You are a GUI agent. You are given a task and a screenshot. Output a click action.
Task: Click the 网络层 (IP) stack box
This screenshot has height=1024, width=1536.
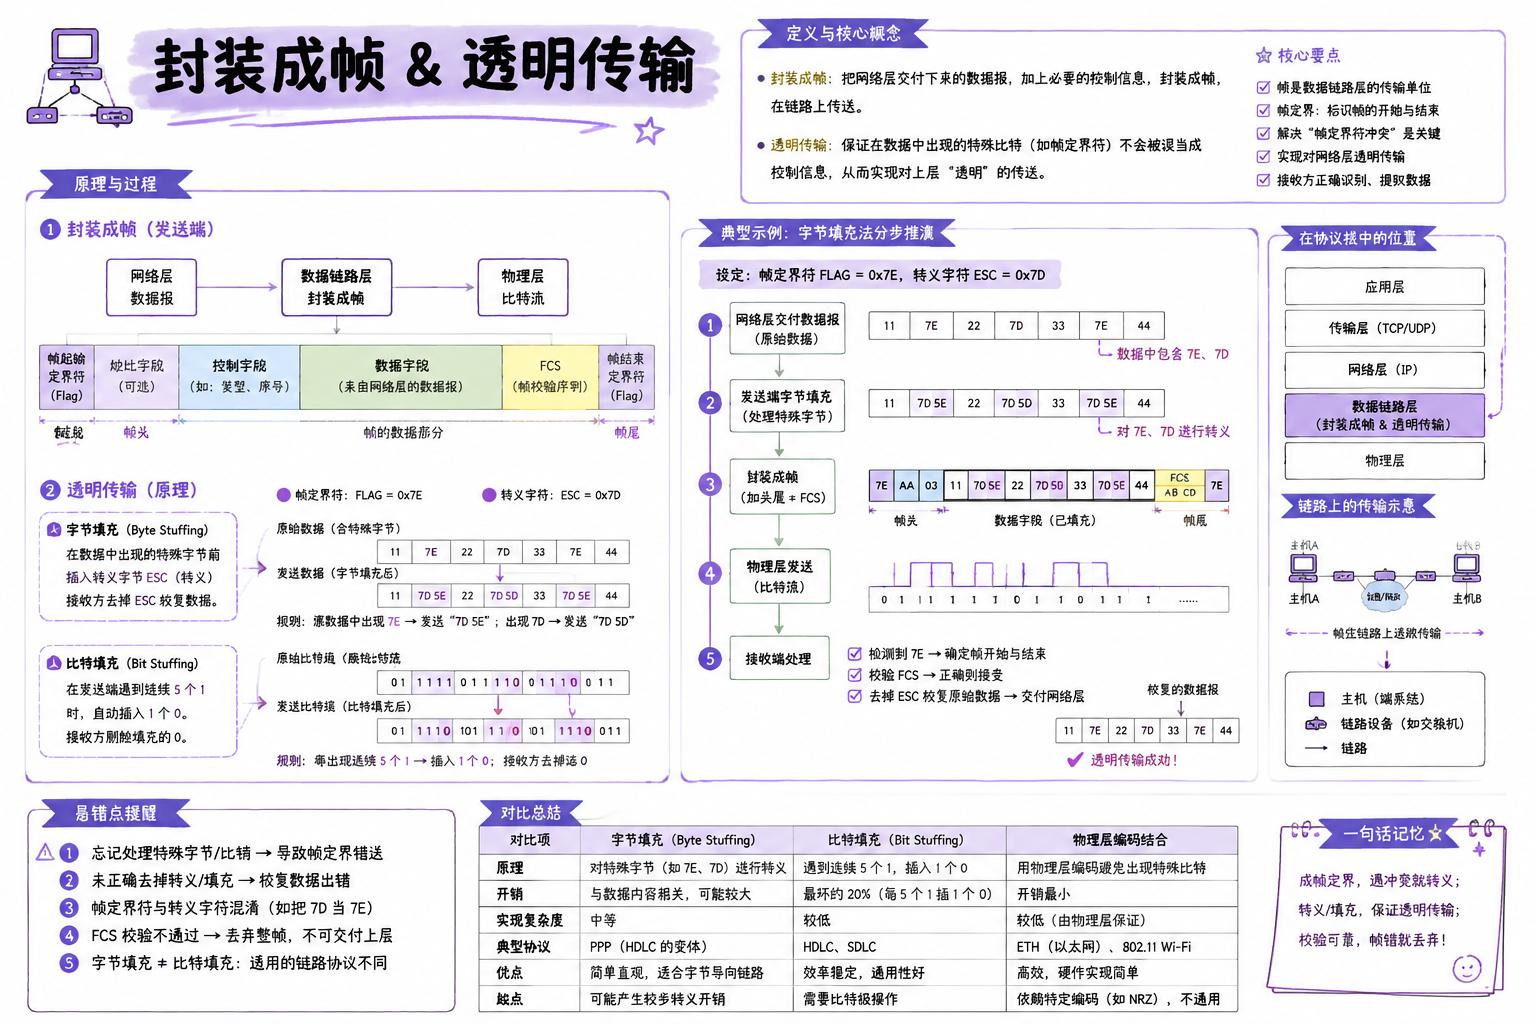(1384, 370)
